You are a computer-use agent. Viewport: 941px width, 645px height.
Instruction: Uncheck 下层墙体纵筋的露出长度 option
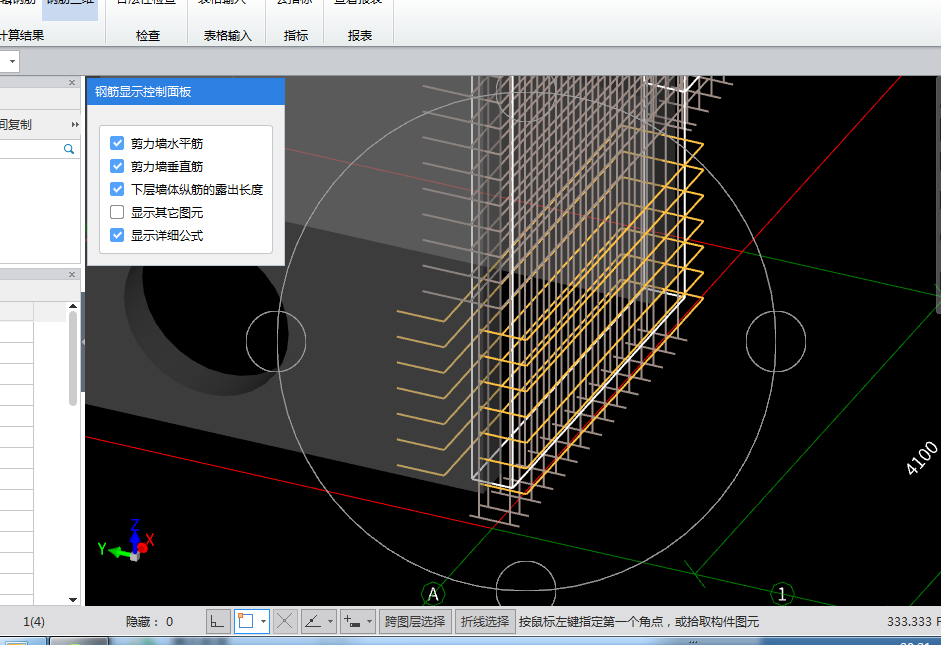(x=117, y=189)
